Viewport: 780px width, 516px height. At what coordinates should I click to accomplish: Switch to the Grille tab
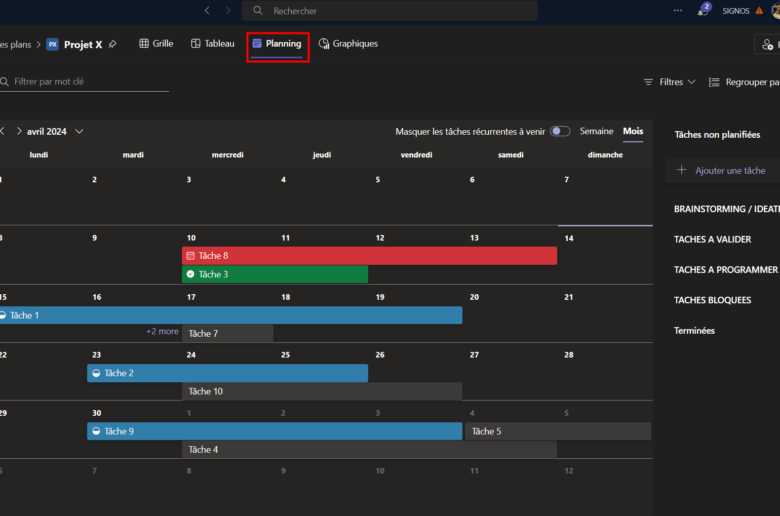pyautogui.click(x=156, y=44)
